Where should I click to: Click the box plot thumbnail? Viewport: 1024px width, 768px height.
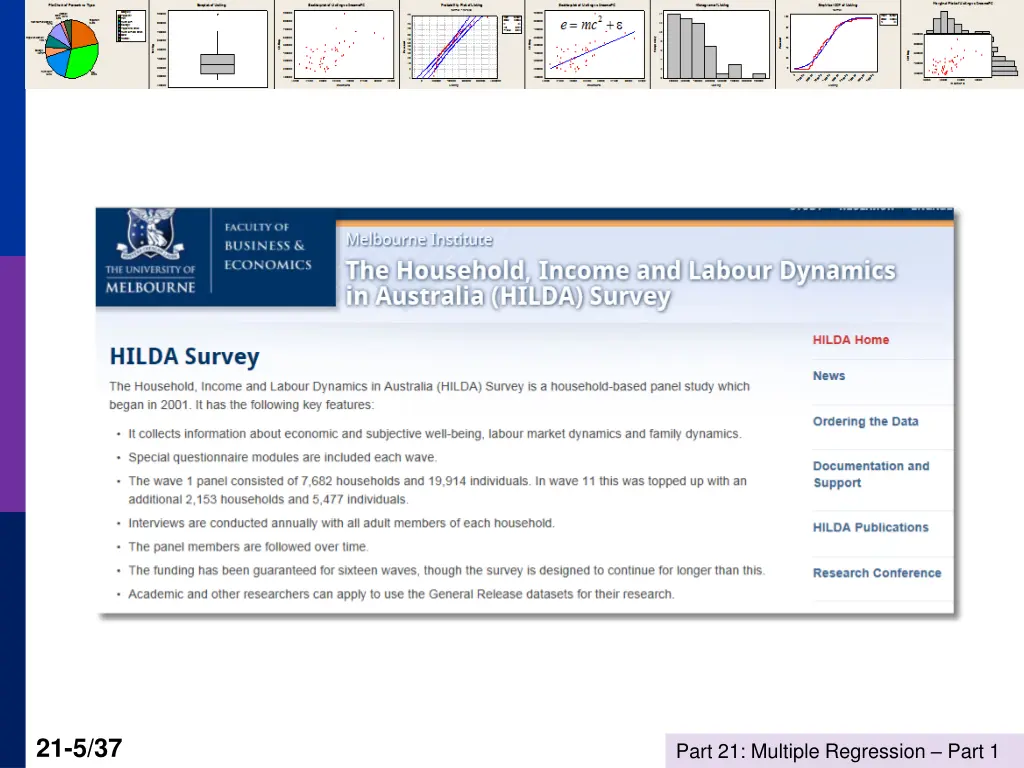tap(212, 44)
